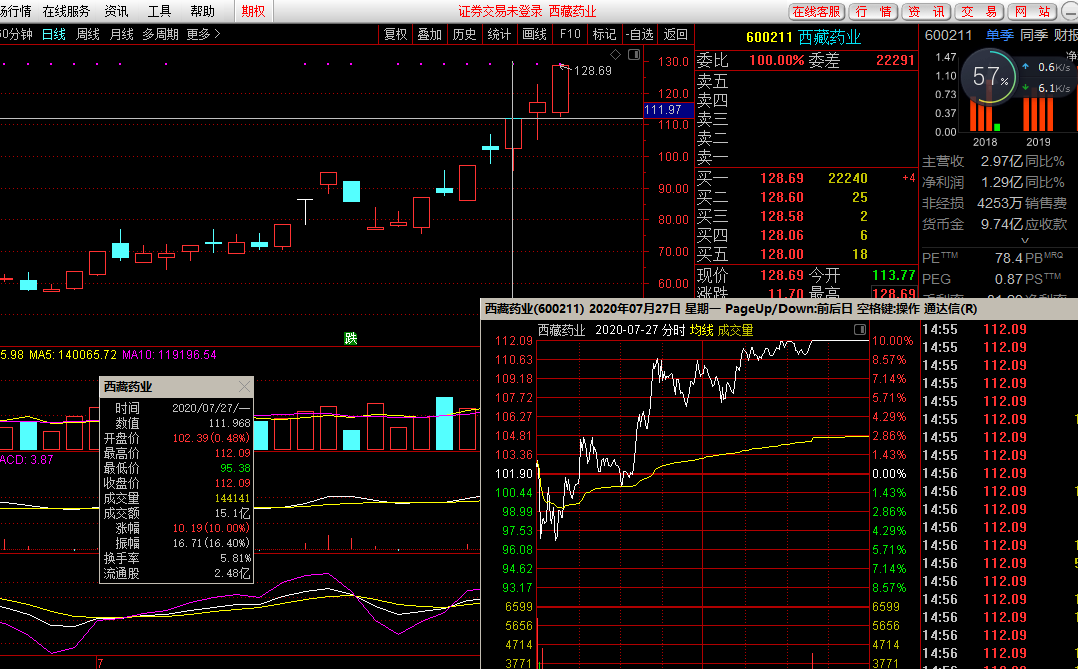Toggle the chart side panel icon
Image resolution: width=1078 pixels, height=669 pixels.
634,54
